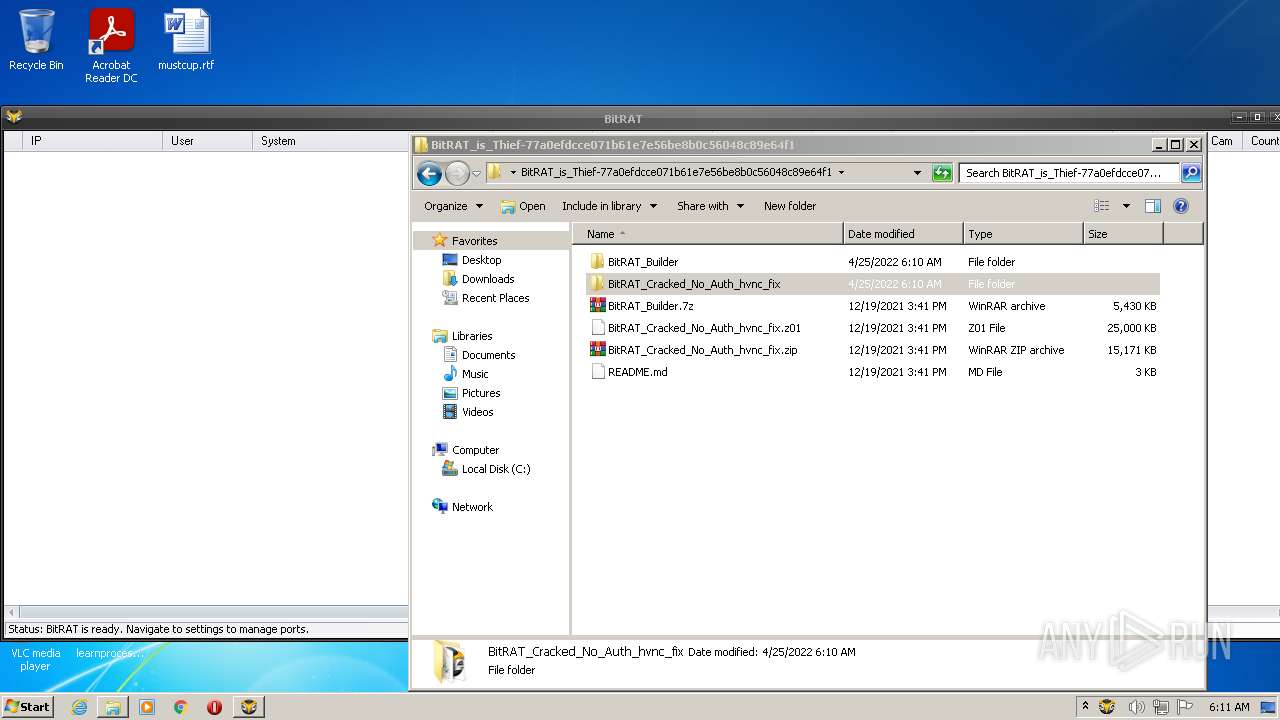The width and height of the screenshot is (1280, 720).
Task: Open Include in library dropdown
Action: tap(609, 206)
